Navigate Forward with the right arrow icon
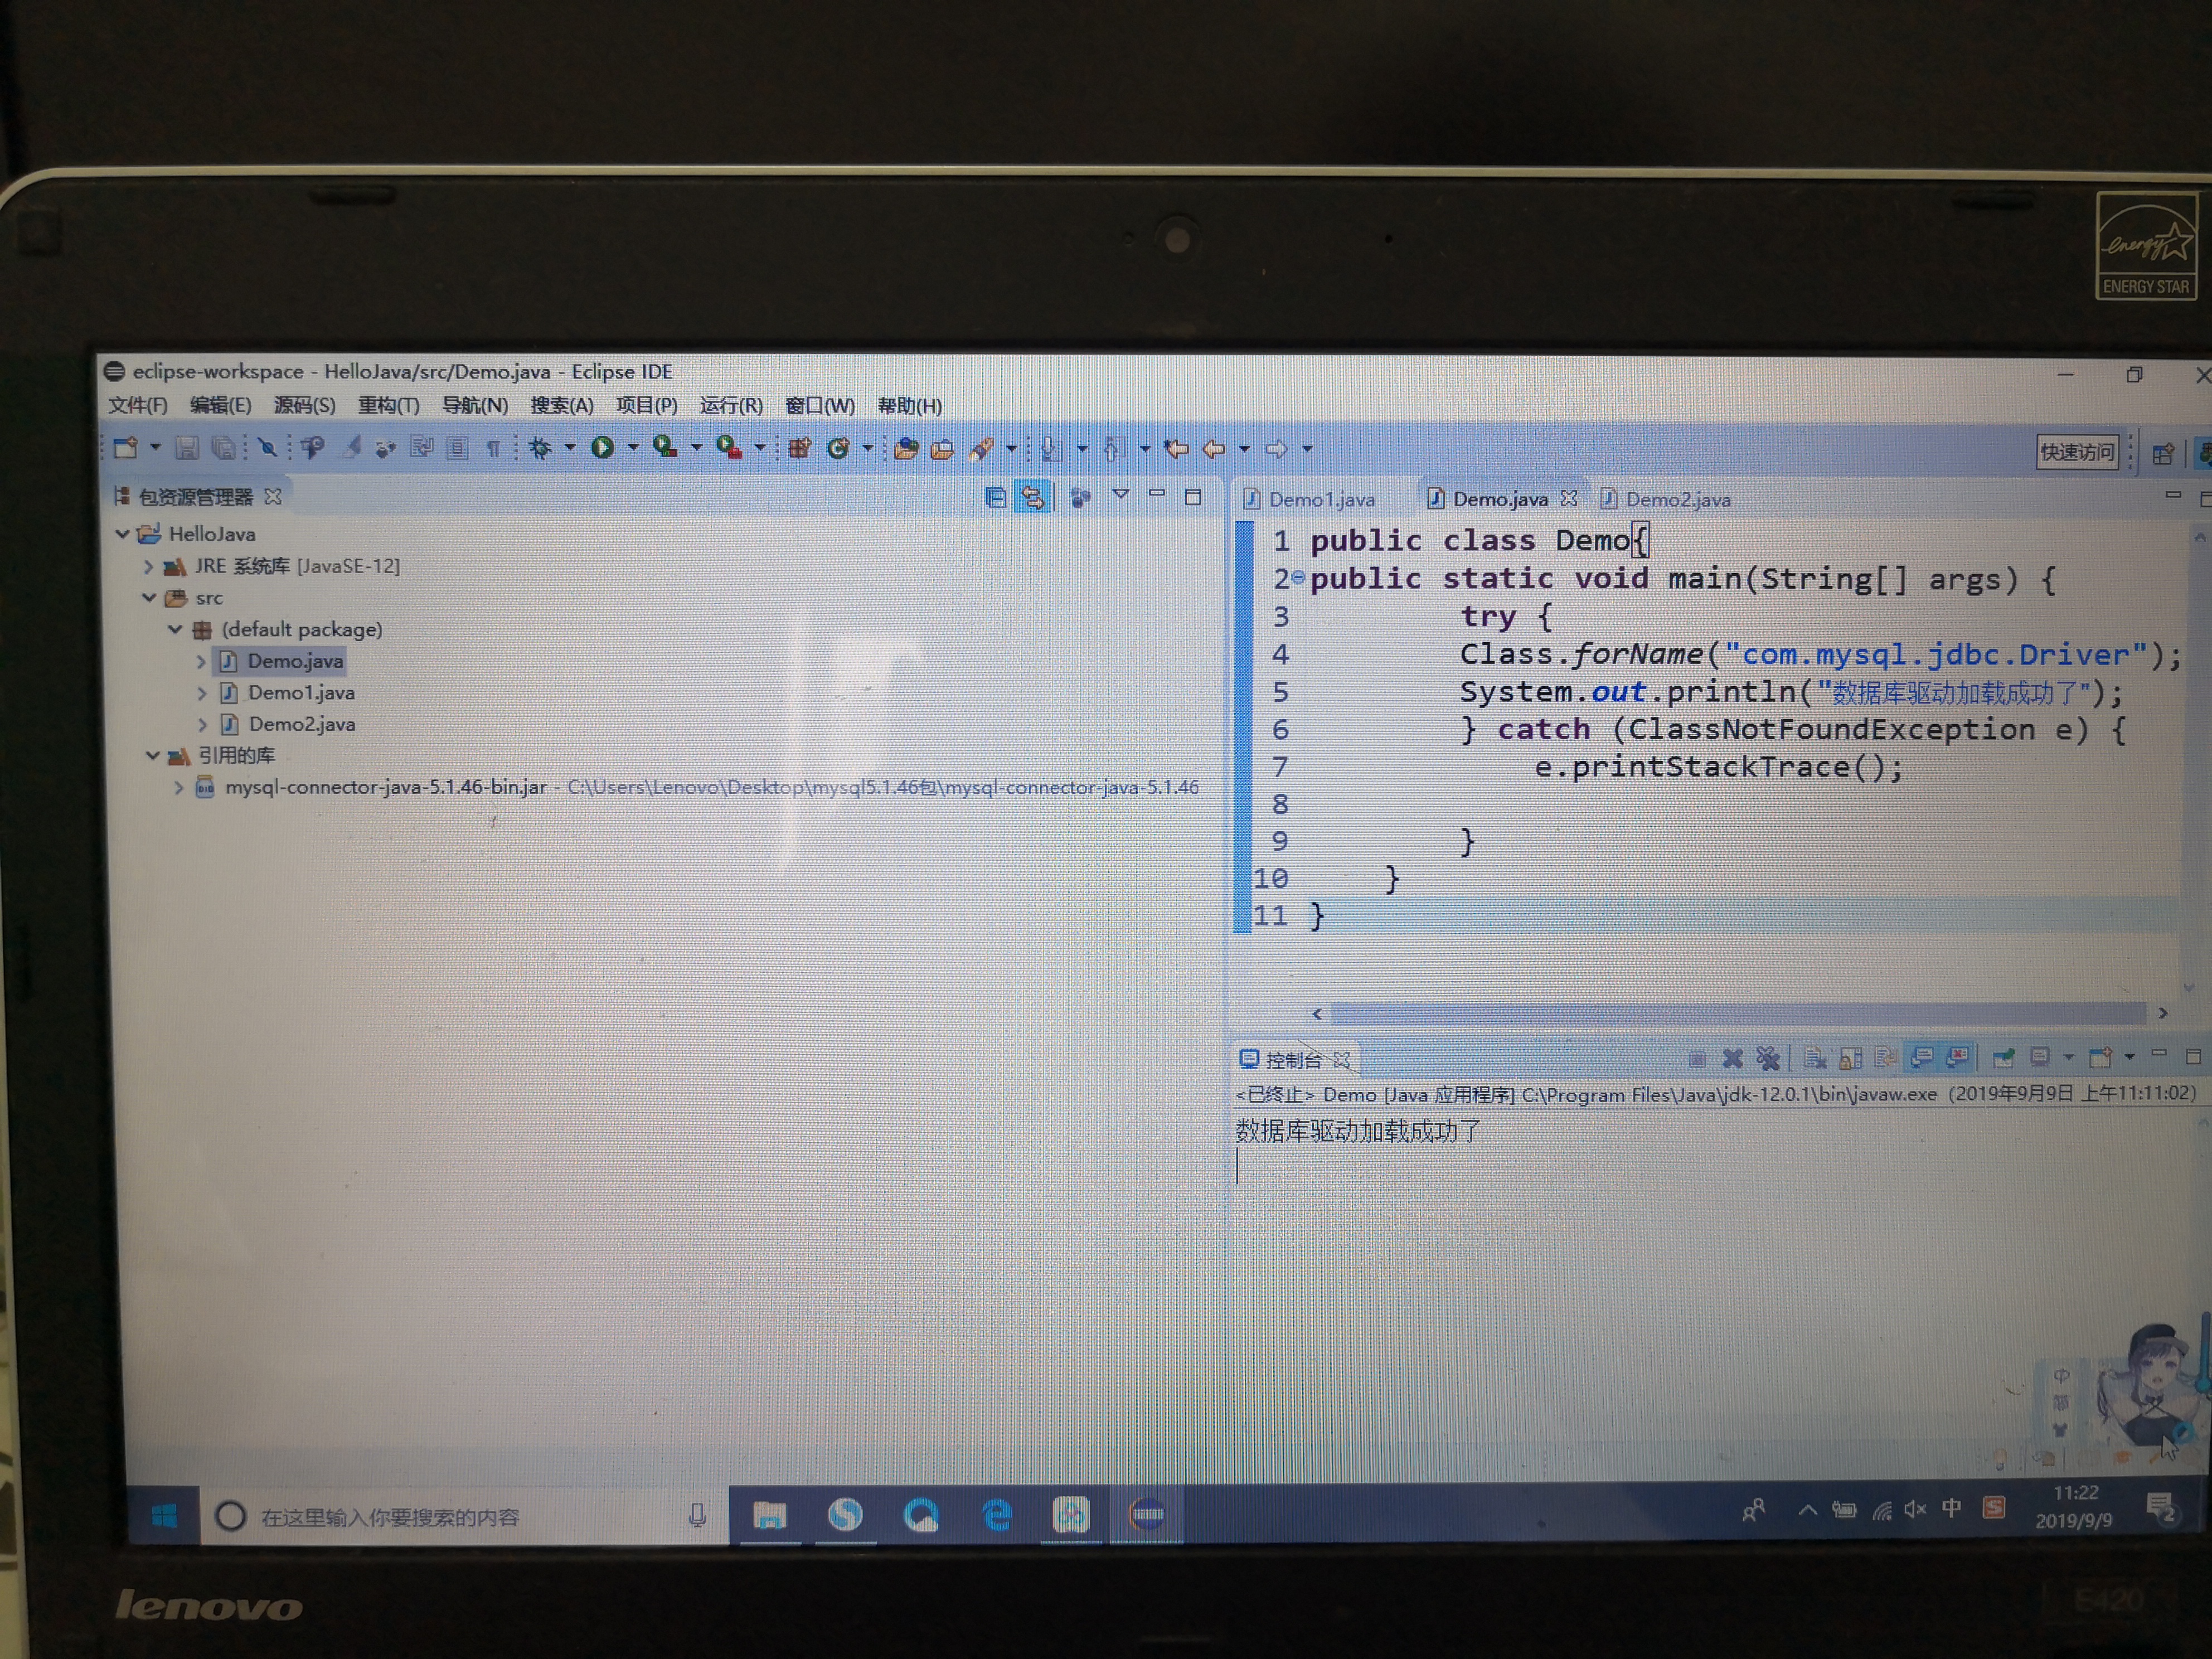This screenshot has width=2212, height=1659. pos(1277,449)
